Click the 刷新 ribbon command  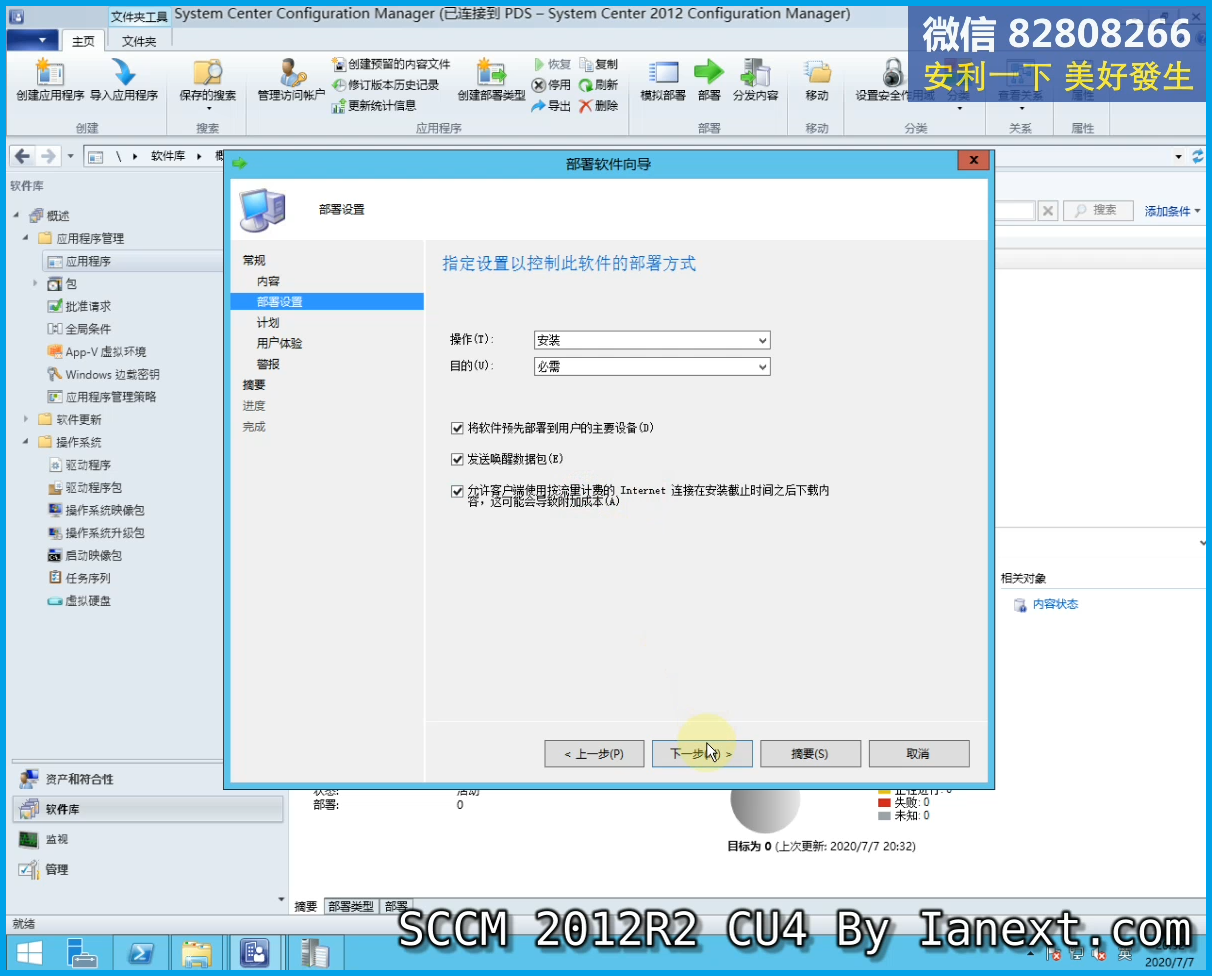[598, 85]
